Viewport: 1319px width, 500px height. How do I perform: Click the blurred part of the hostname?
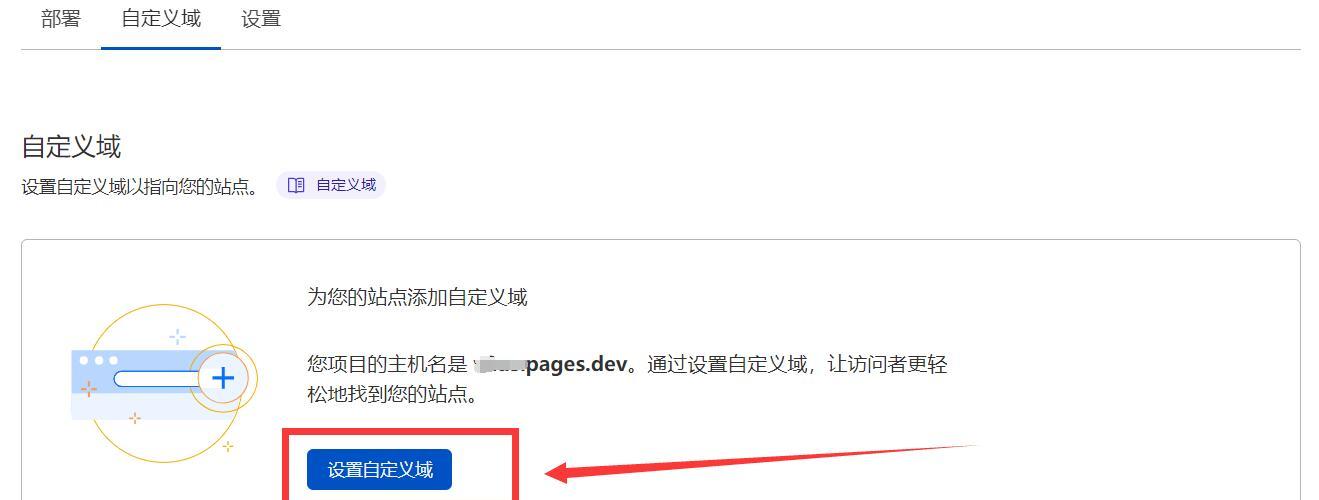coord(499,363)
